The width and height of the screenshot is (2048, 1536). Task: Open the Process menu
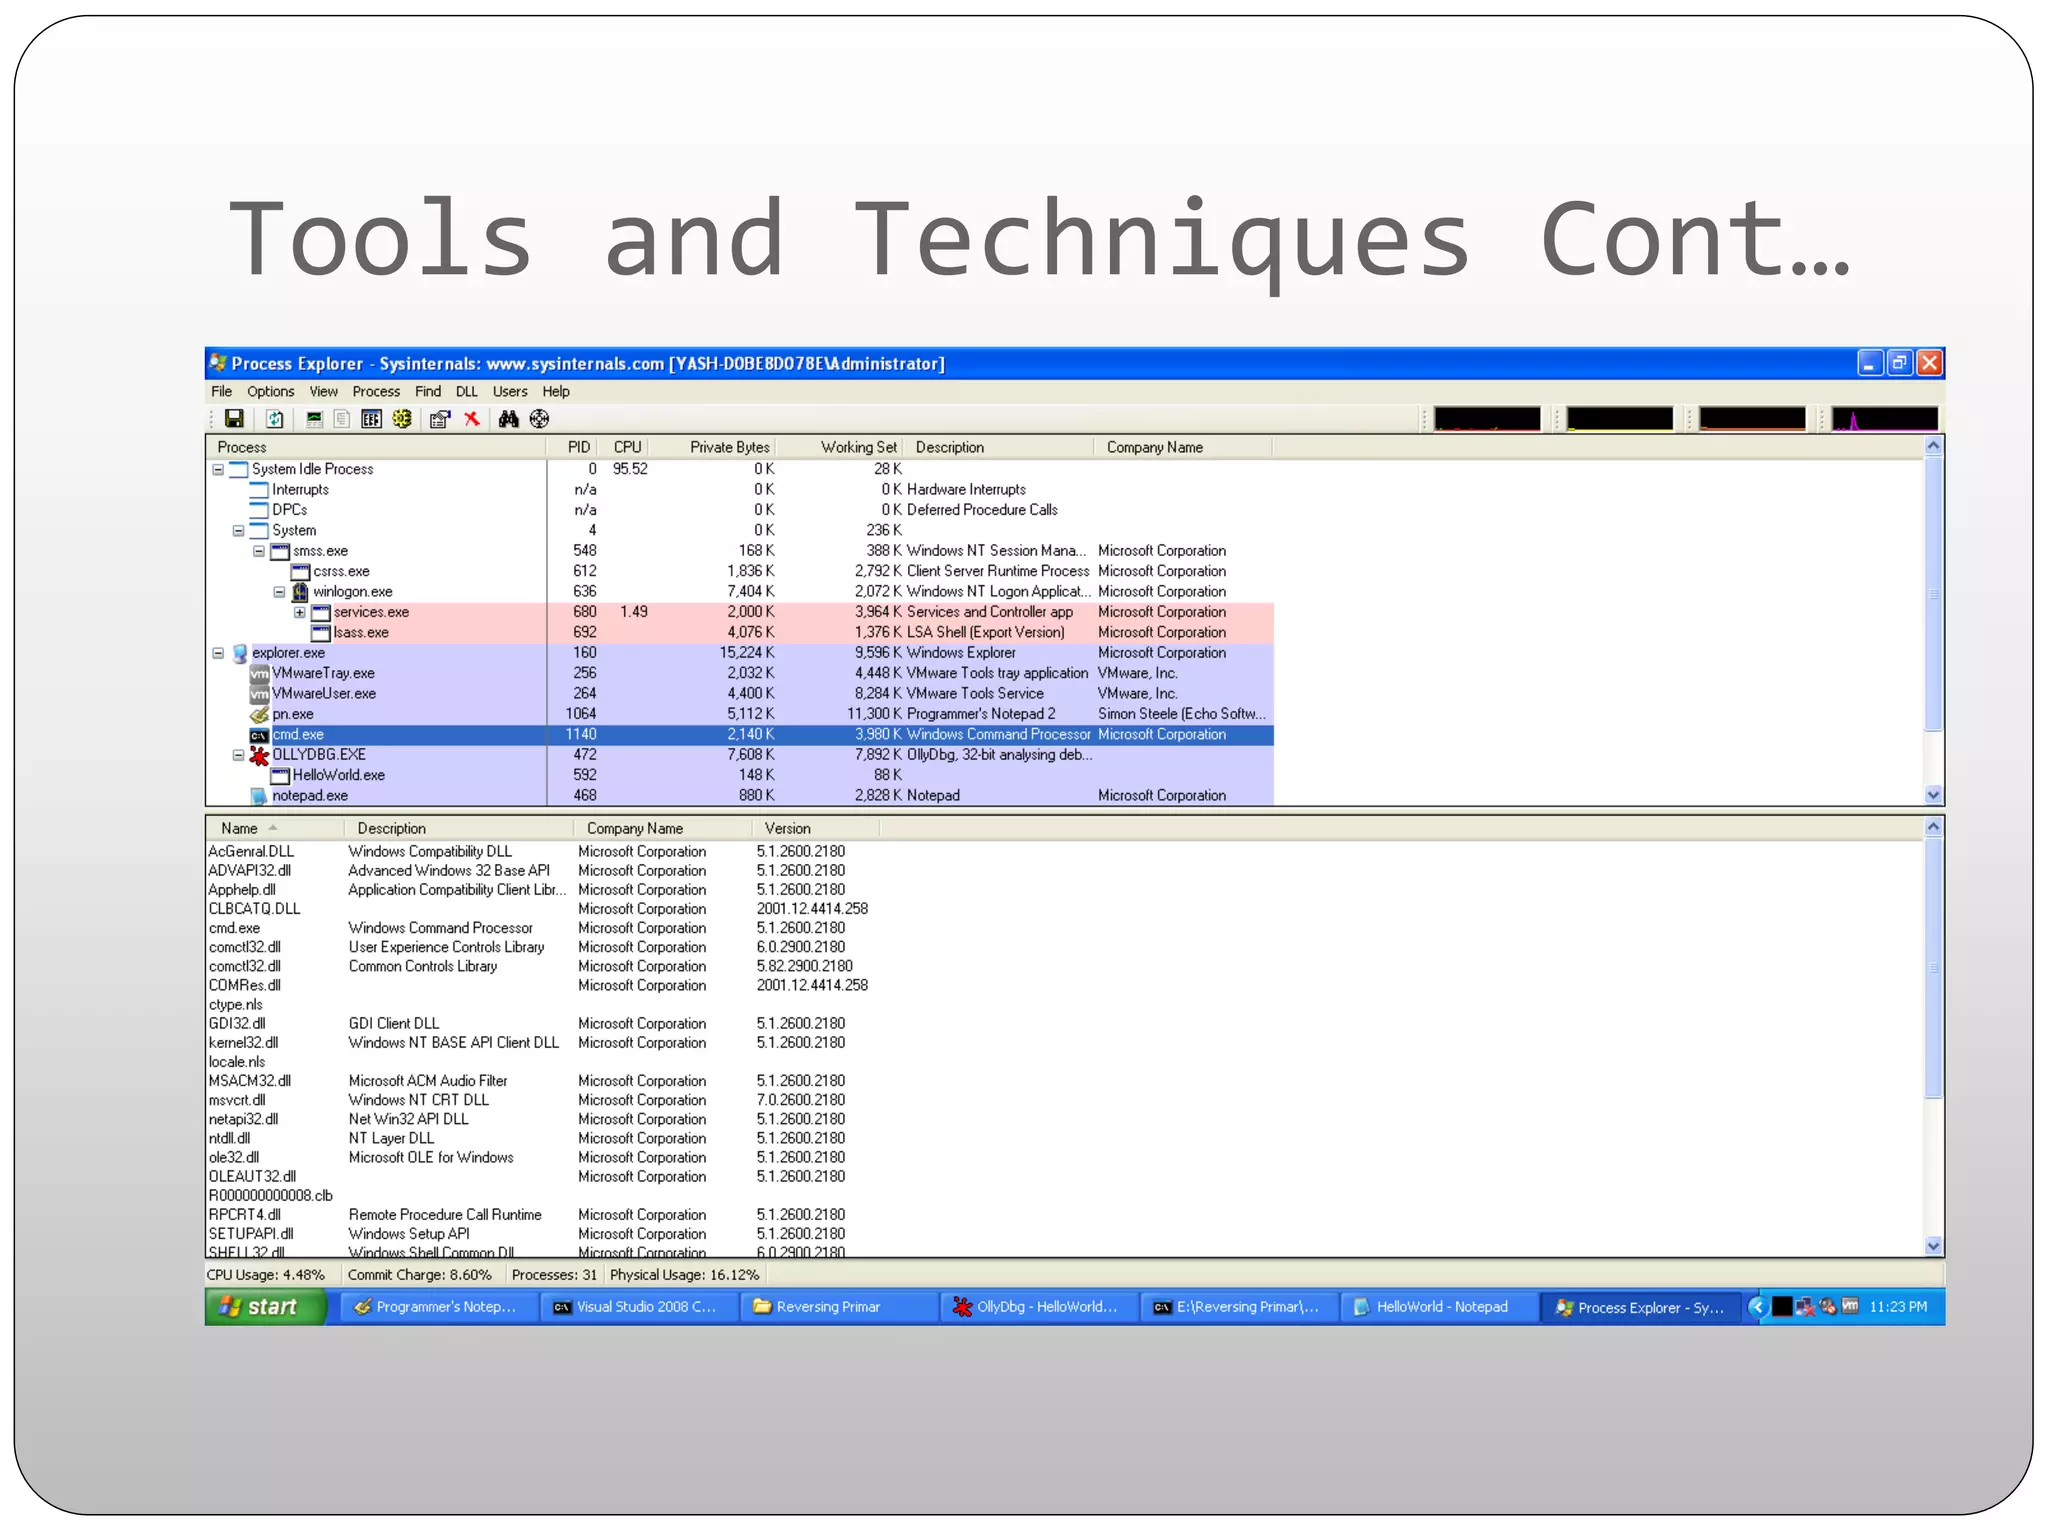[376, 392]
